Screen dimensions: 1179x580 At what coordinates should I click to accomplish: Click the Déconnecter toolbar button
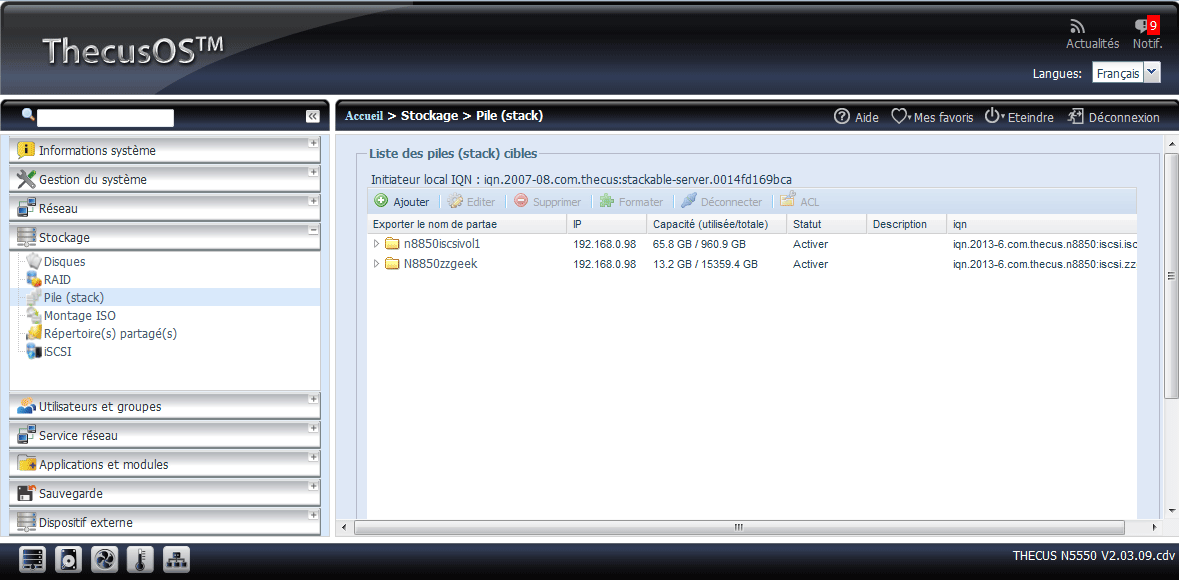click(x=722, y=202)
